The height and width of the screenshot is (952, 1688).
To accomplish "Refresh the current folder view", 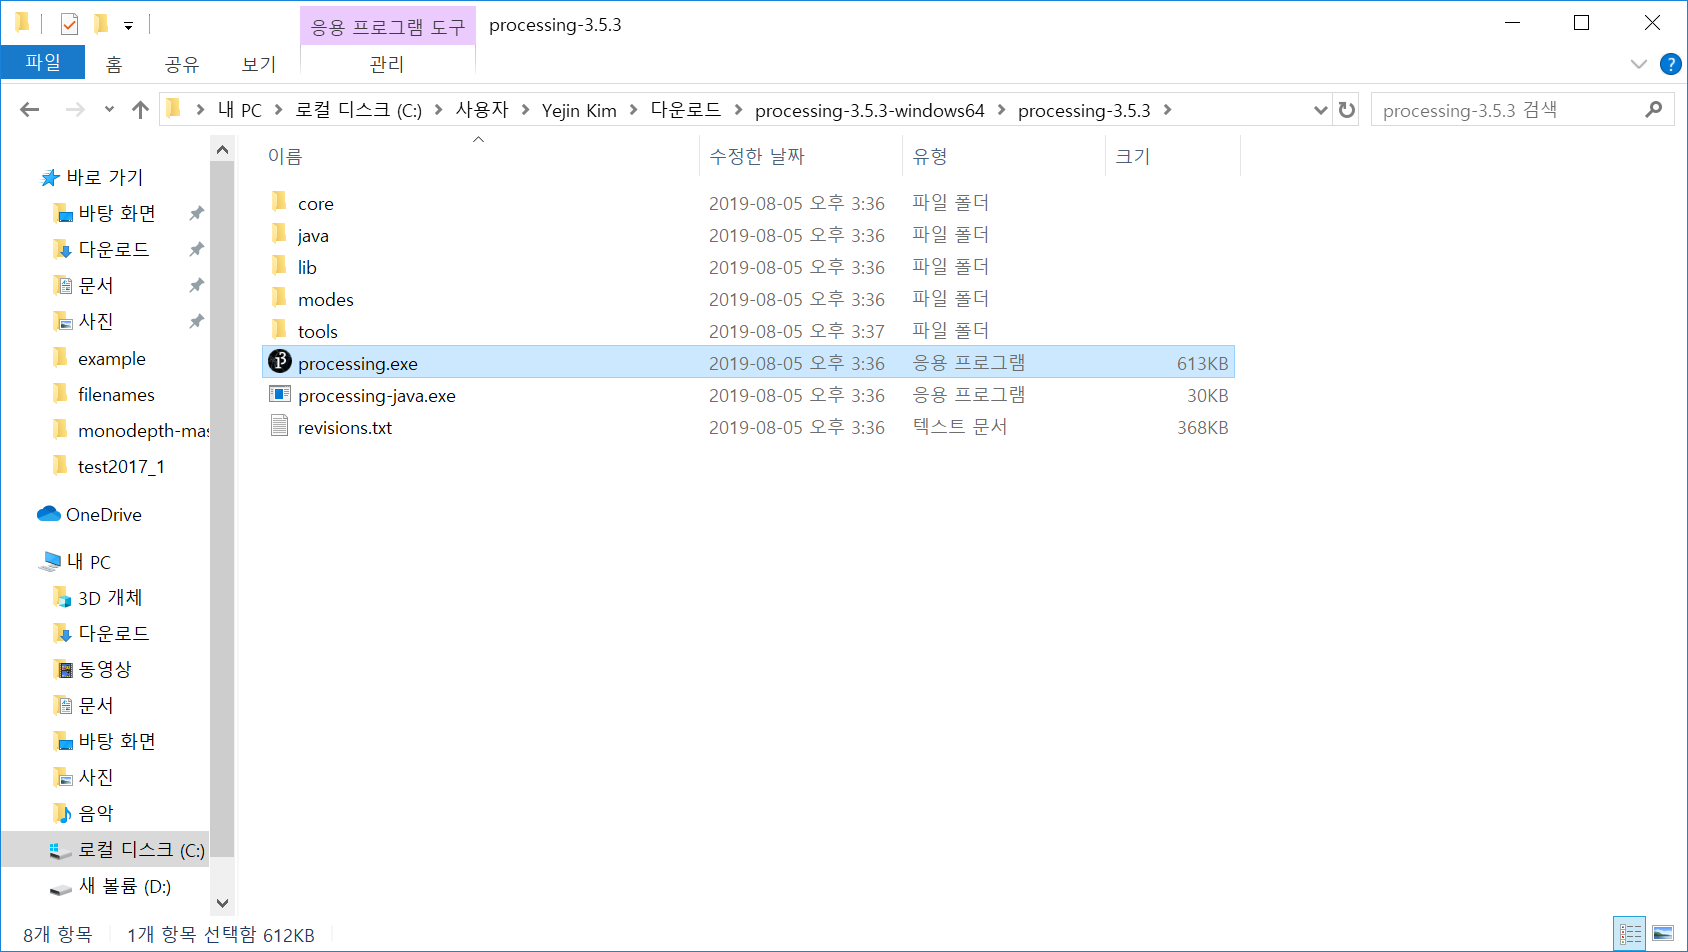I will 1347,110.
